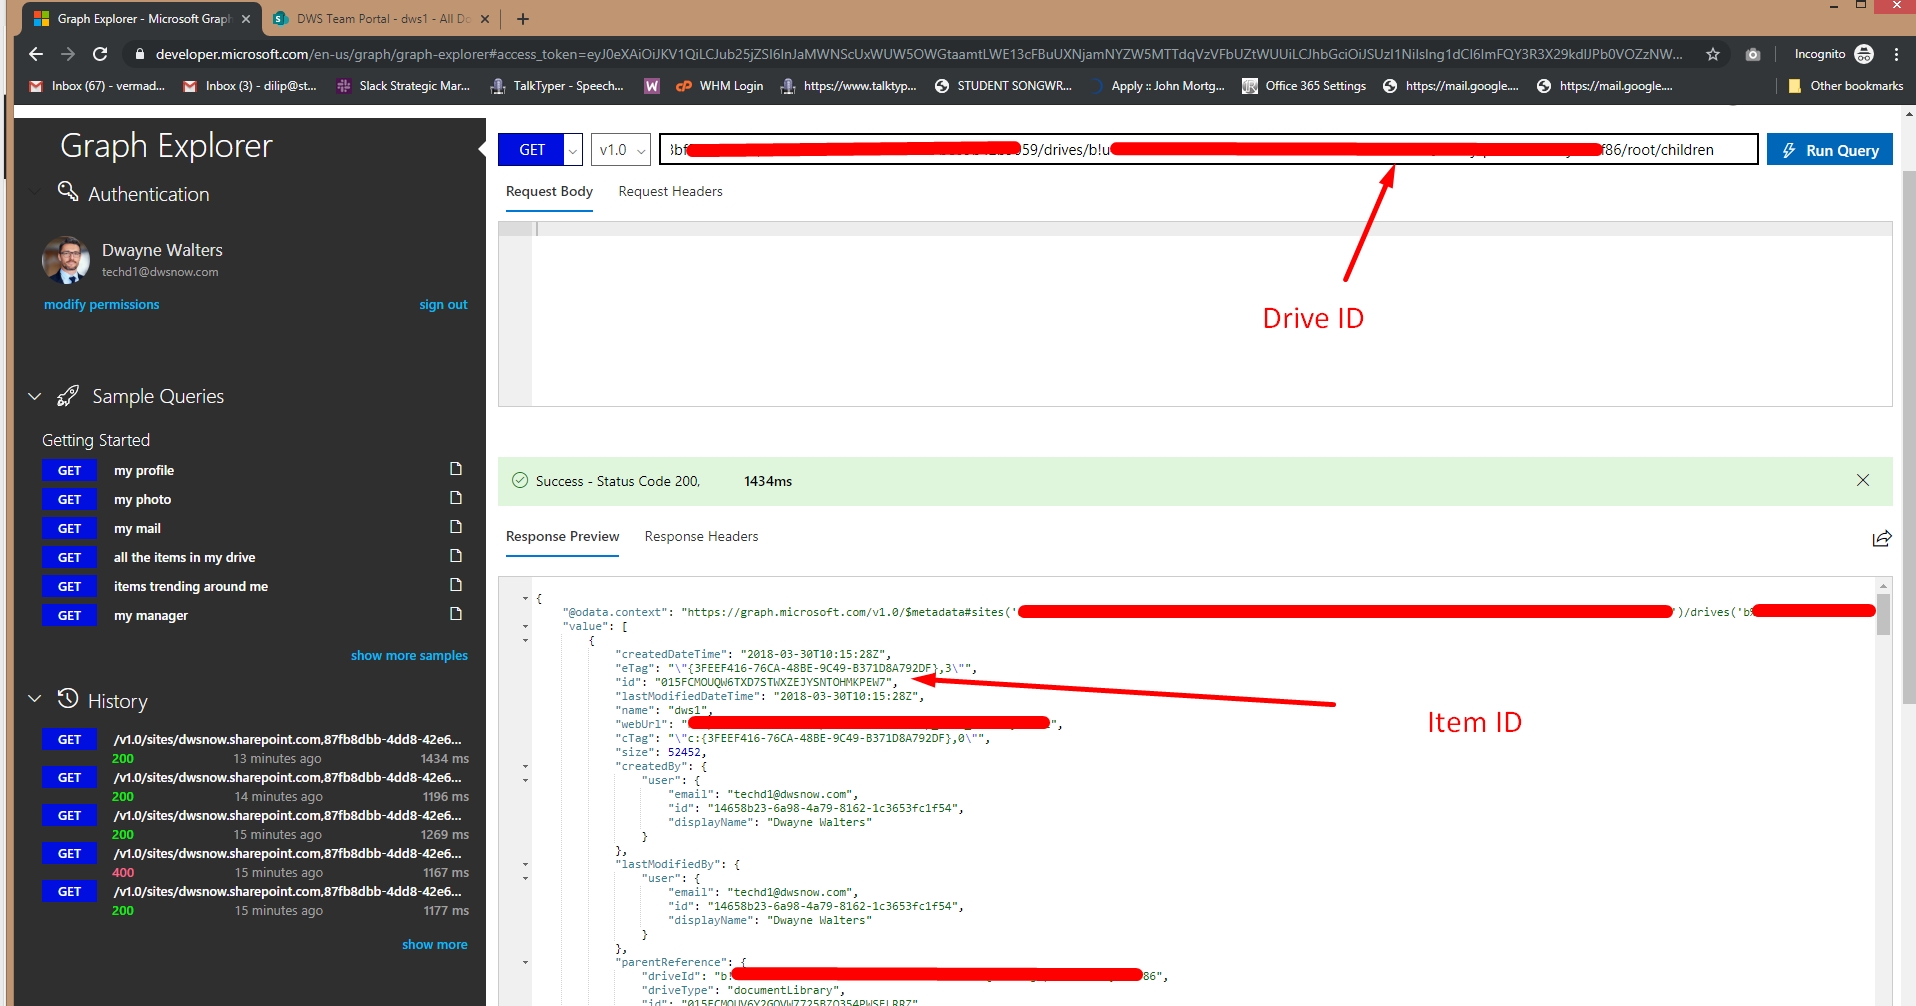Open docs icon for my profile
The image size is (1916, 1006).
click(x=456, y=468)
